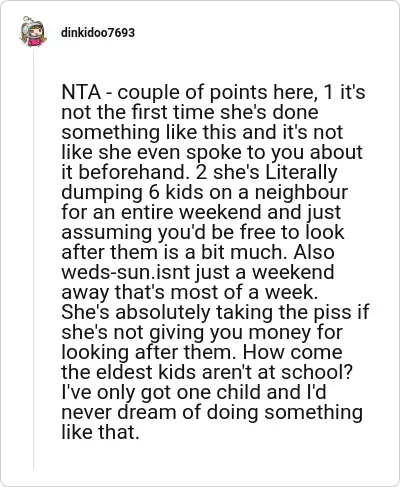The height and width of the screenshot is (487, 400).
Task: Click the line "like she even spoke to you about"
Action: coord(212,152)
